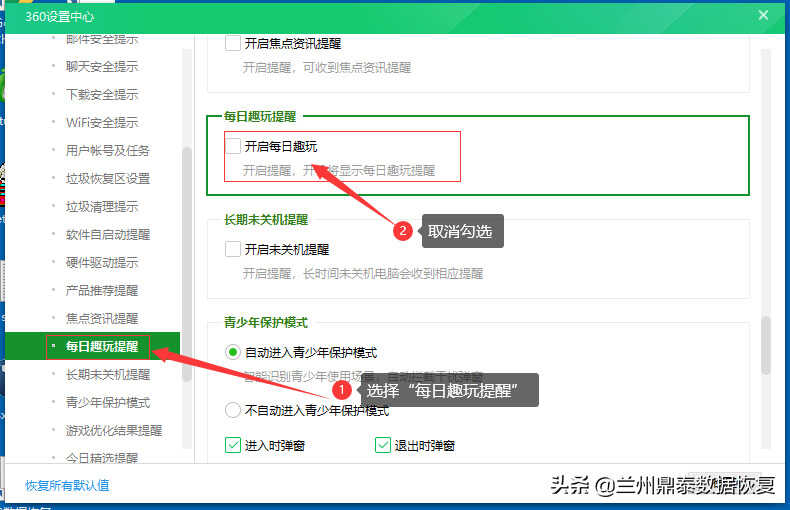Click the left sidebar scrollbar thumb
Screen dimensions: 790x510
tap(186, 265)
